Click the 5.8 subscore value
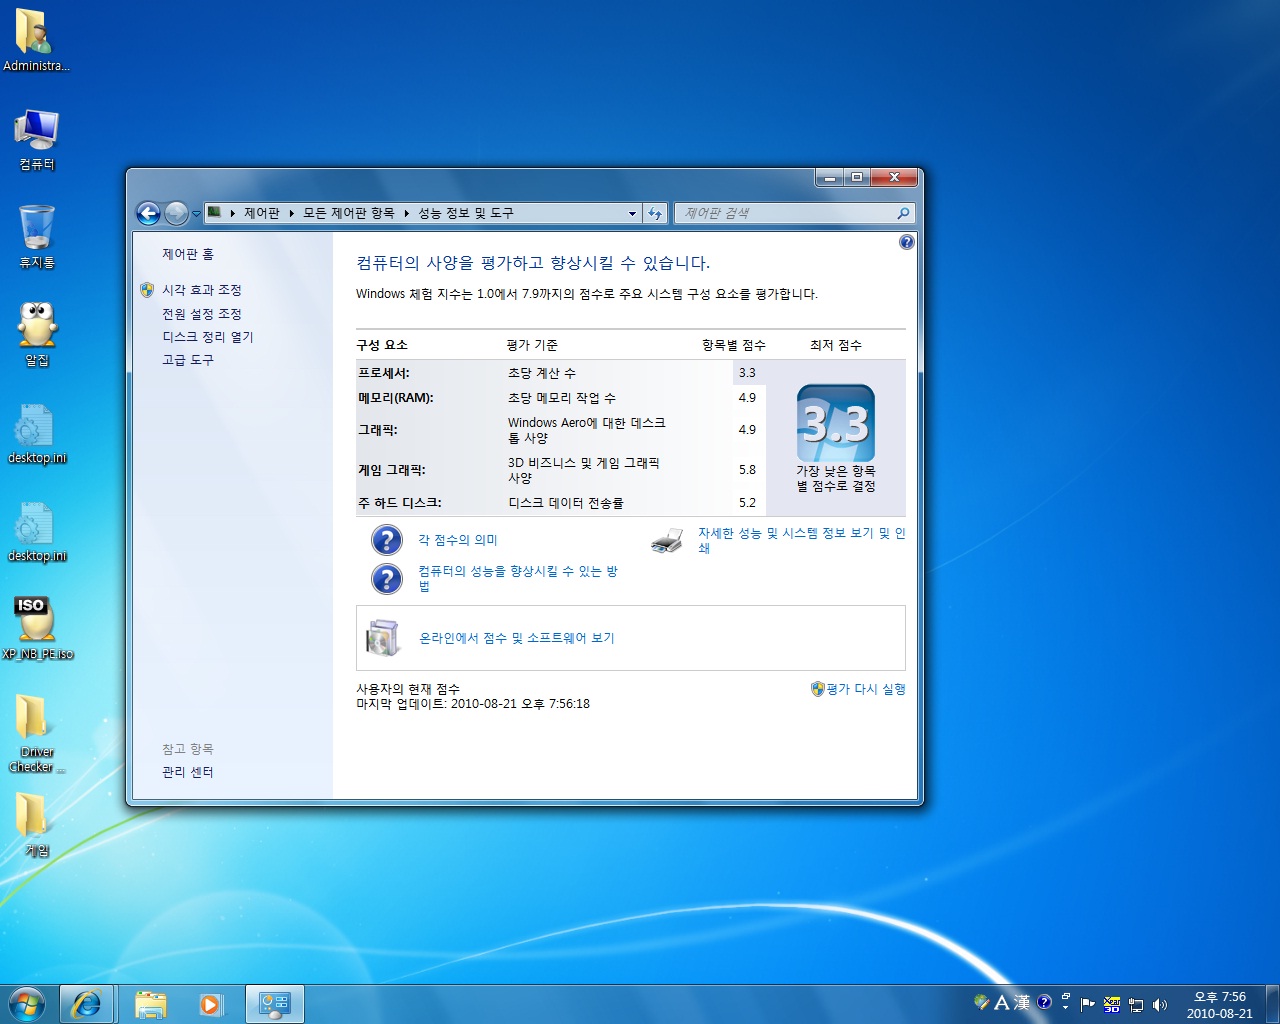 tap(747, 470)
